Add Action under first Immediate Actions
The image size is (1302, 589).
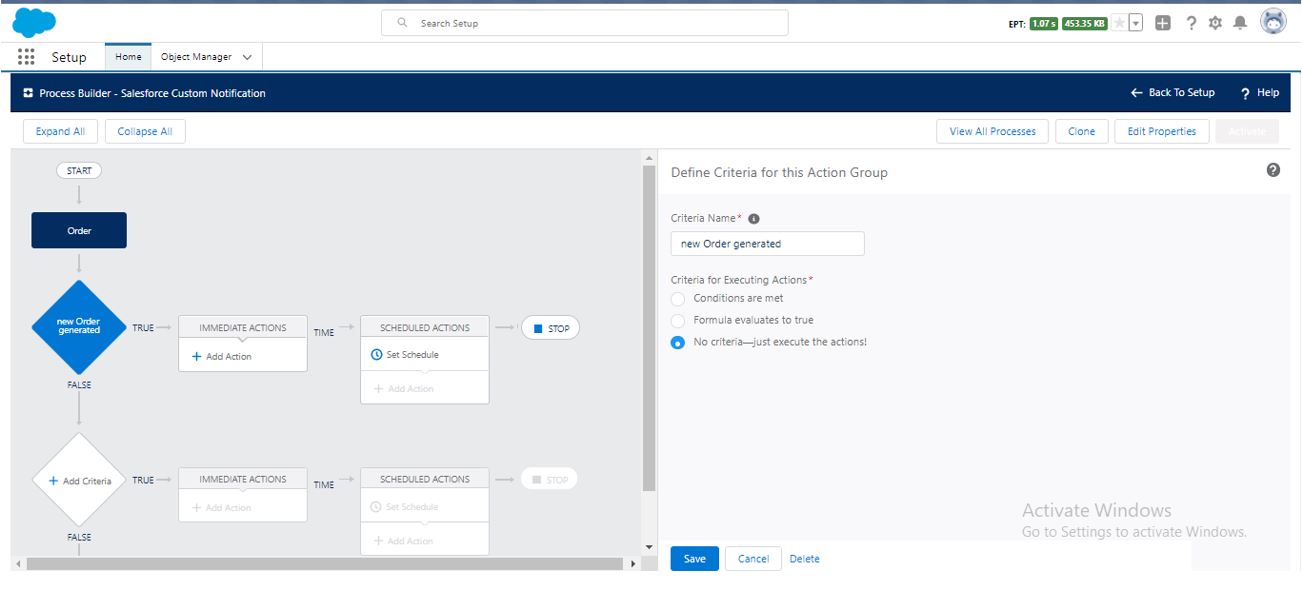coord(222,356)
